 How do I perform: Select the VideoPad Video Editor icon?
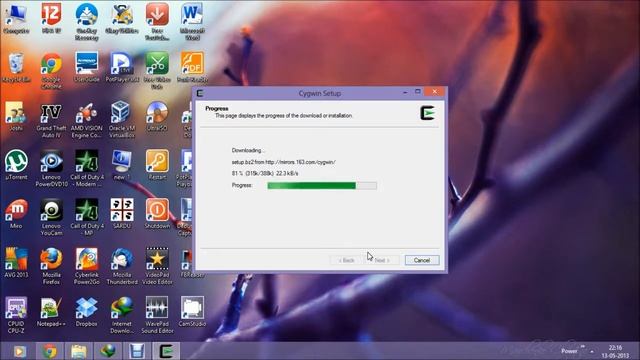pyautogui.click(x=157, y=266)
